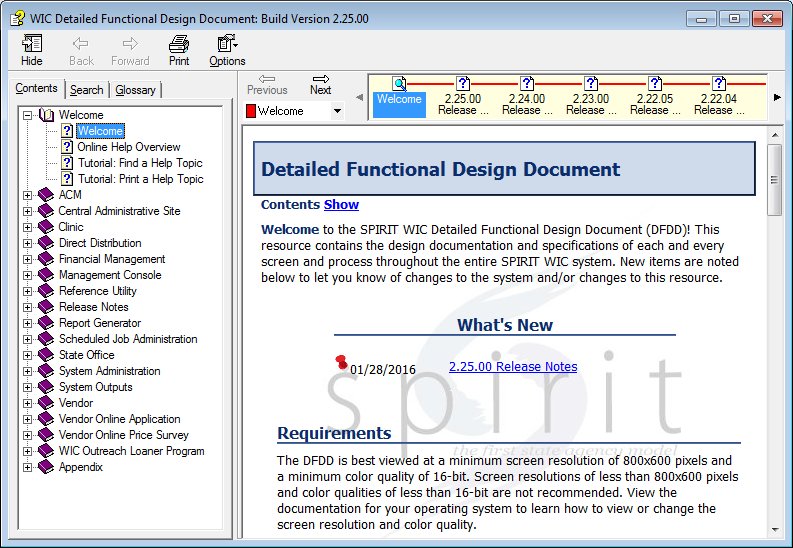This screenshot has height=548, width=793.
Task: Open the 2.25.00 Release Notes link
Action: point(513,366)
